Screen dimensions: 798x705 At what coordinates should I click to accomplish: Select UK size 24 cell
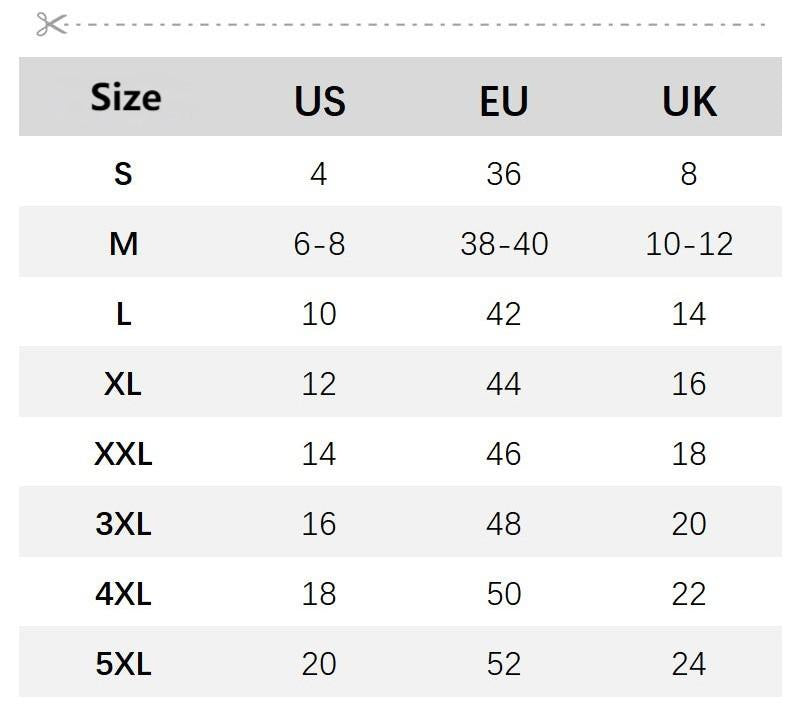[689, 664]
